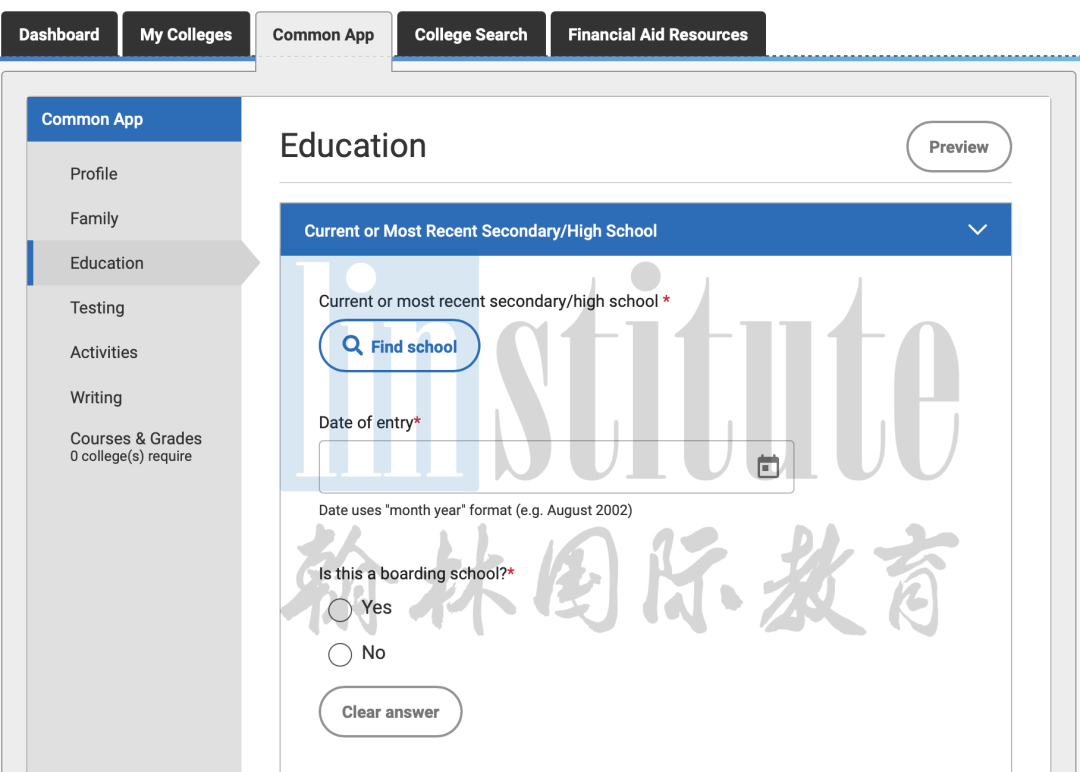Click the 'Is this a boarding school?' label
Viewport: 1080px width, 772px height.
(417, 574)
